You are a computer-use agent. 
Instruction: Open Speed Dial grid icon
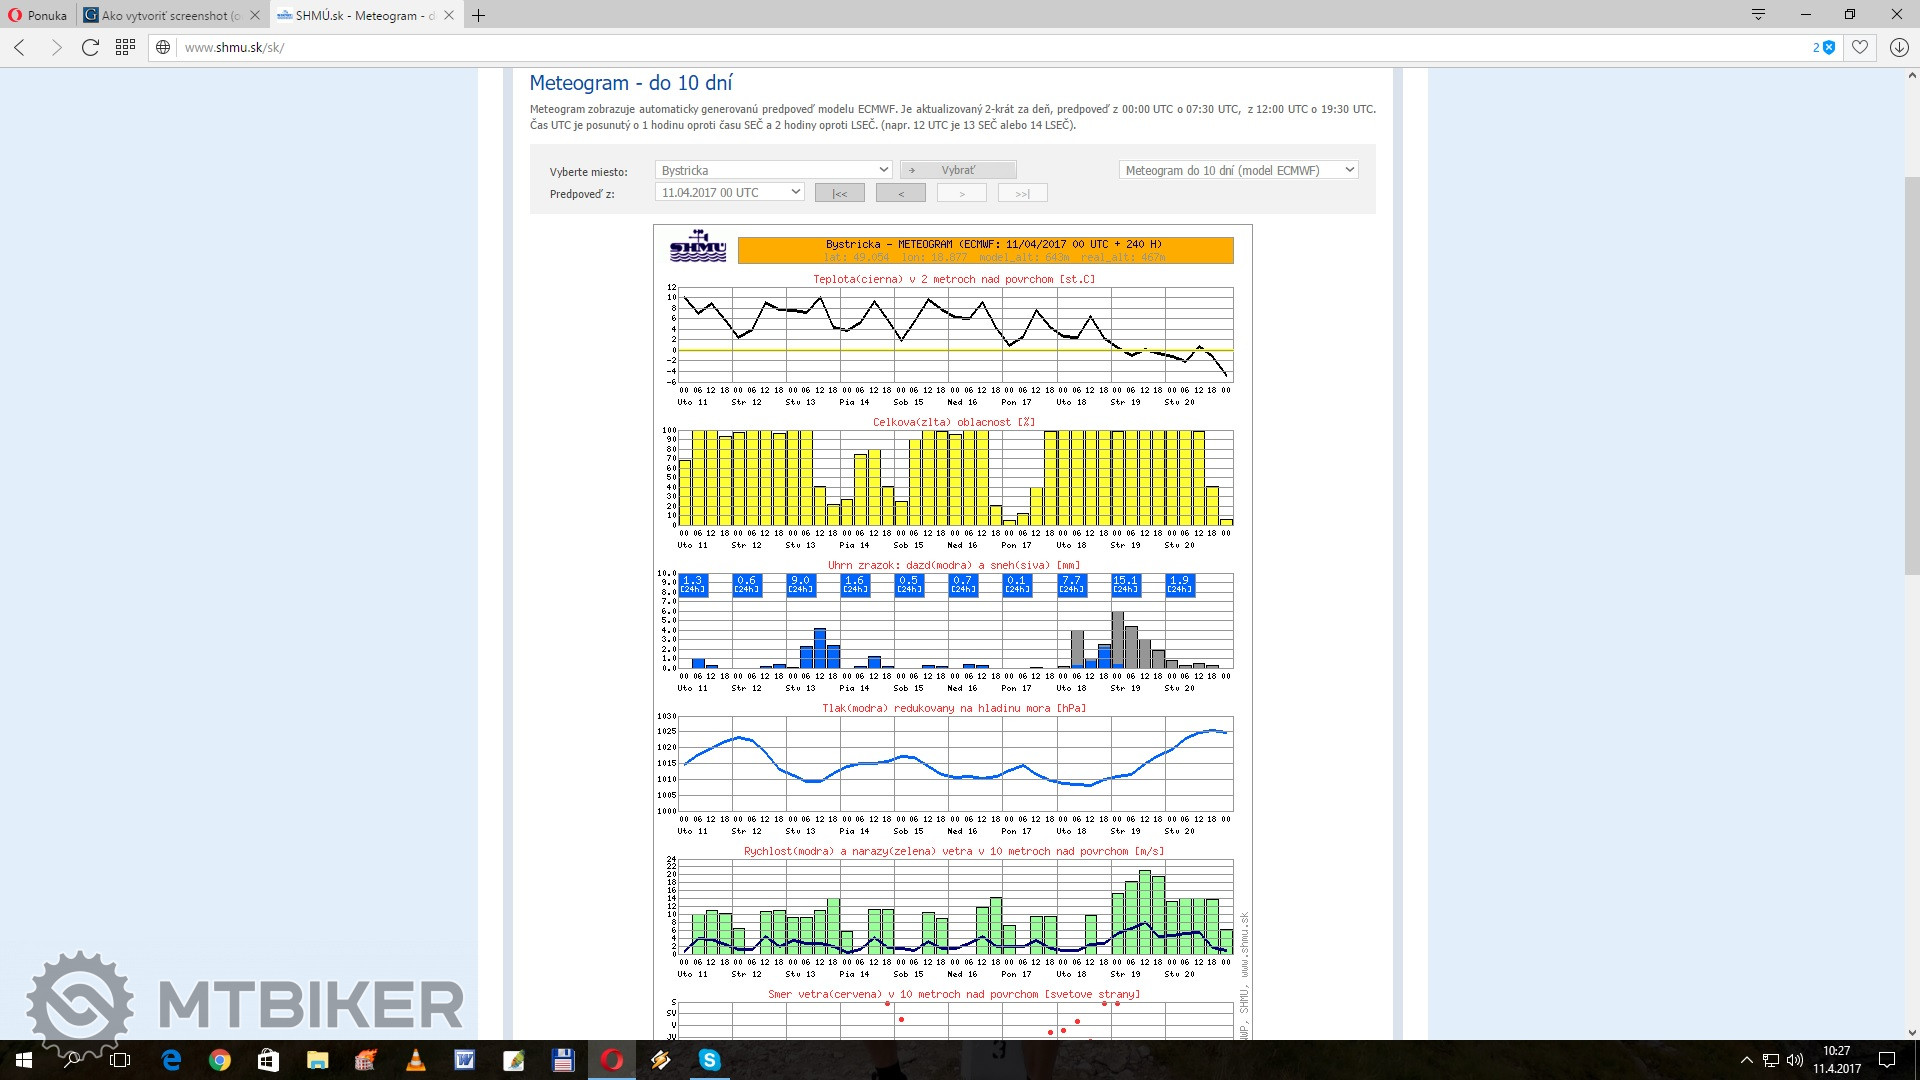pos(125,47)
